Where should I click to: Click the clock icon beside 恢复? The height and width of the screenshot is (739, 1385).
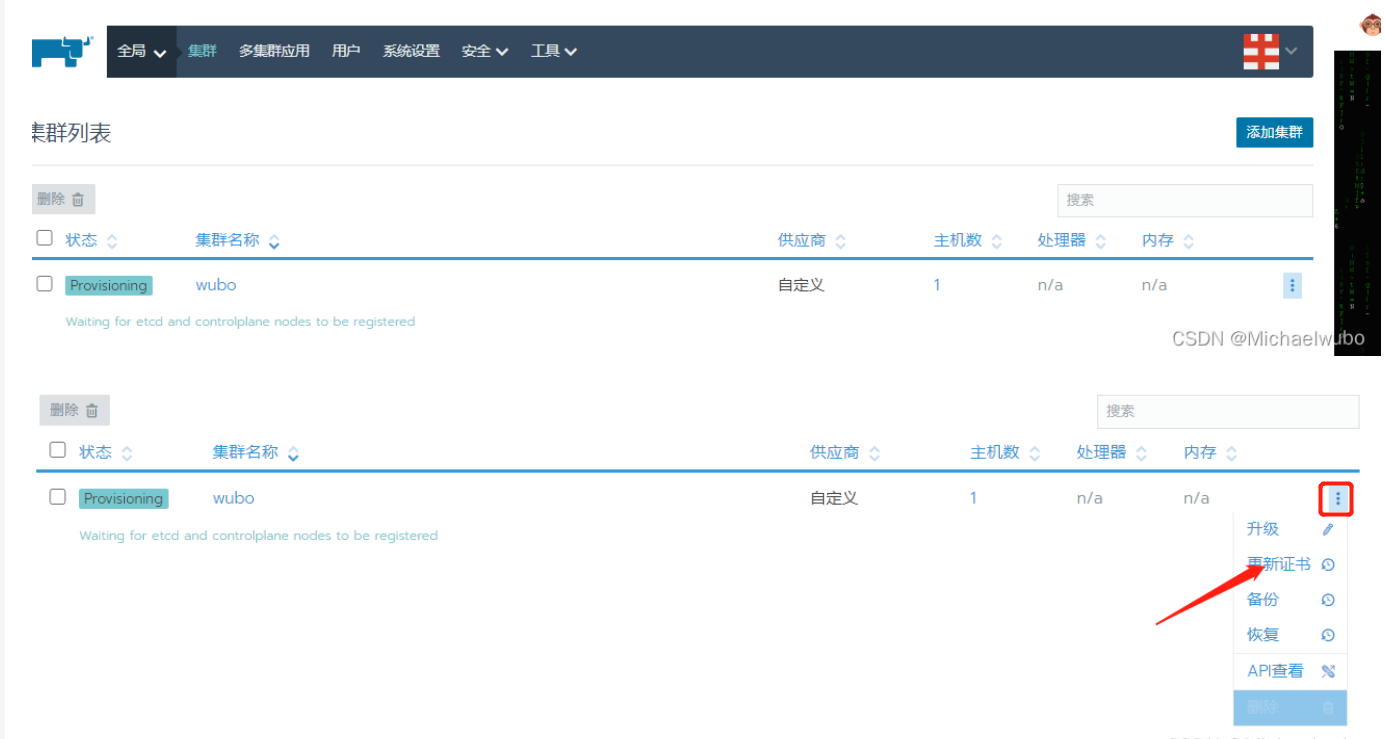[1328, 635]
